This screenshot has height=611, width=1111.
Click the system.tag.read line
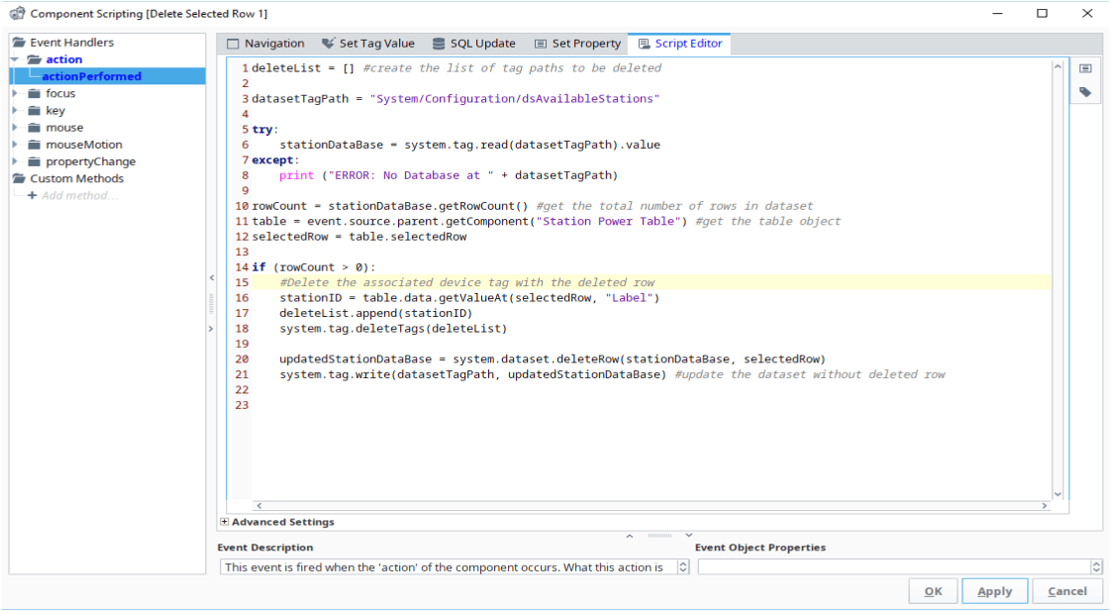[x=470, y=145]
